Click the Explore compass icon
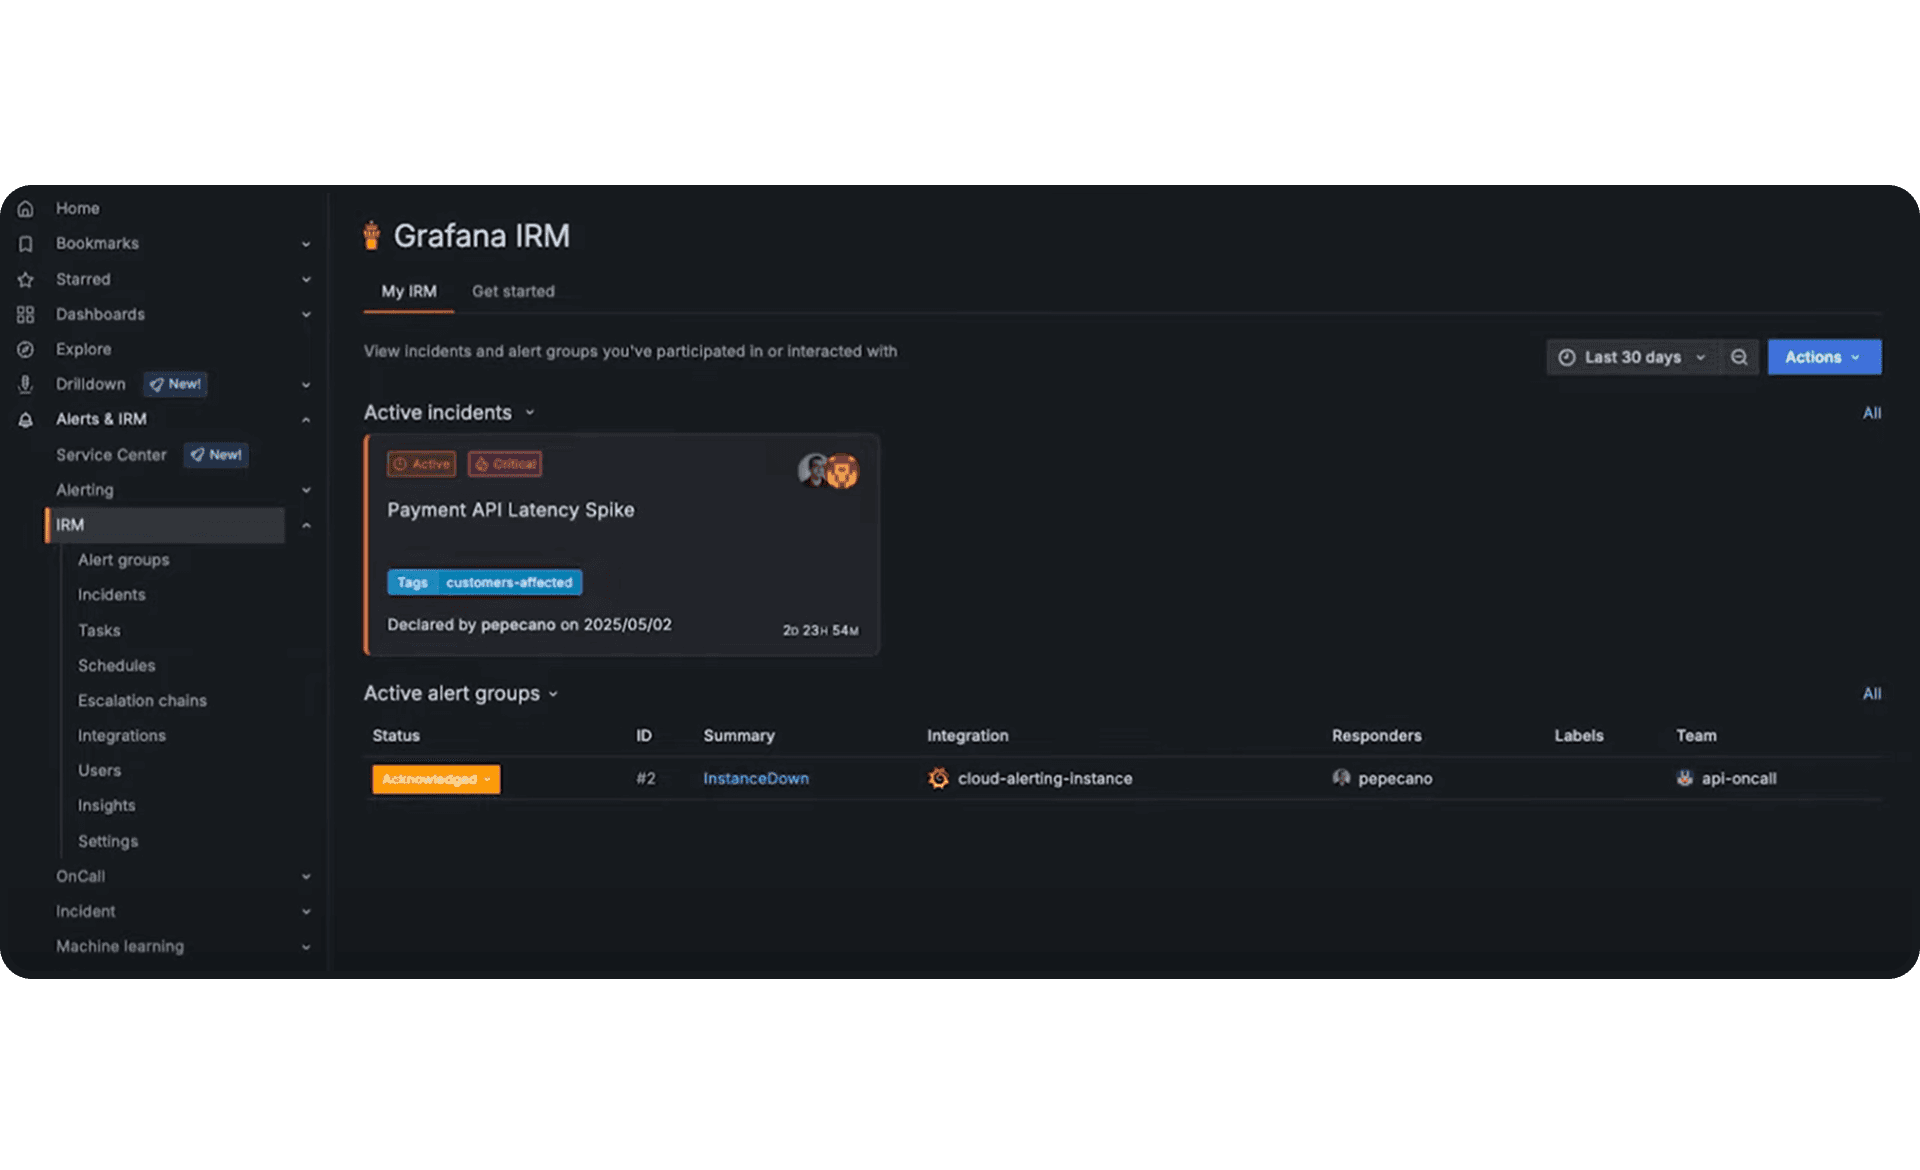The width and height of the screenshot is (1920, 1170). (26, 350)
